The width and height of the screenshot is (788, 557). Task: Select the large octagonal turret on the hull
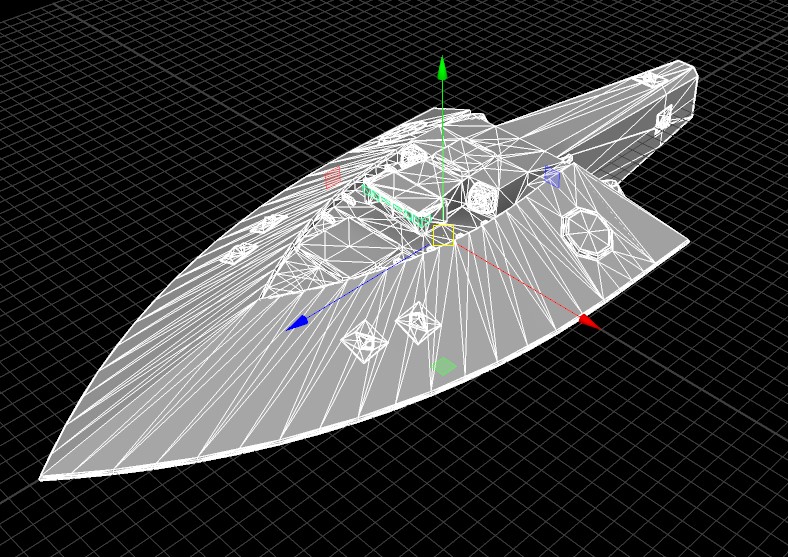click(586, 234)
